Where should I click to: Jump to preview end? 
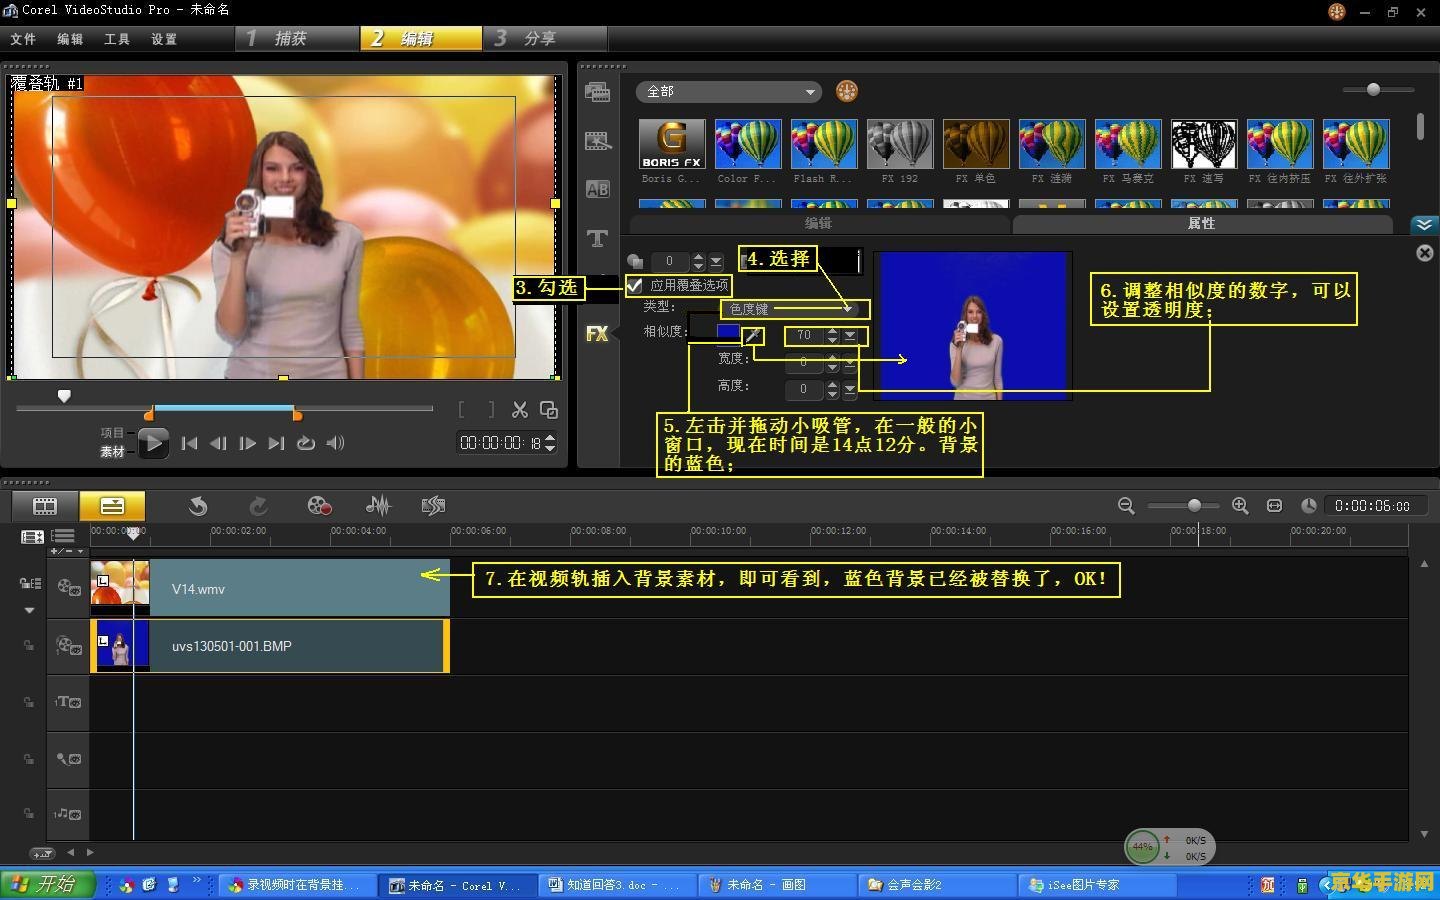pos(277,443)
